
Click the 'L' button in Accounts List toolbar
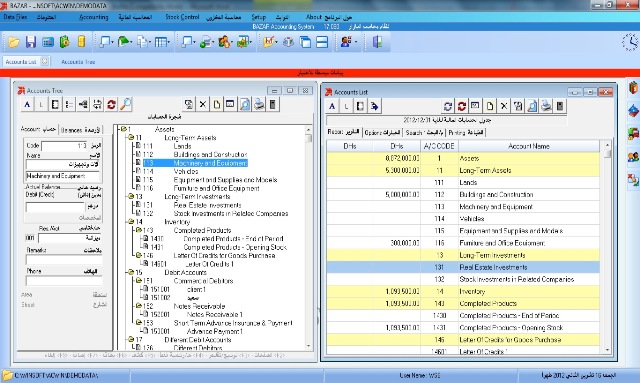[346, 106]
